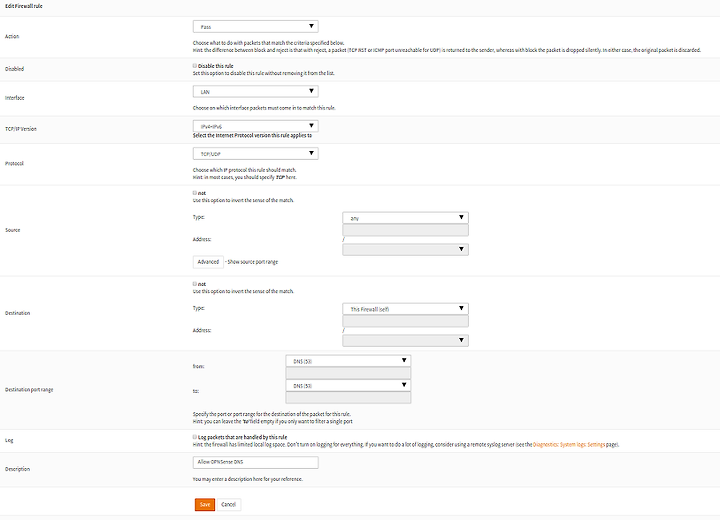Tick the Disable this rule checkbox
720x520 pixels.
195,66
